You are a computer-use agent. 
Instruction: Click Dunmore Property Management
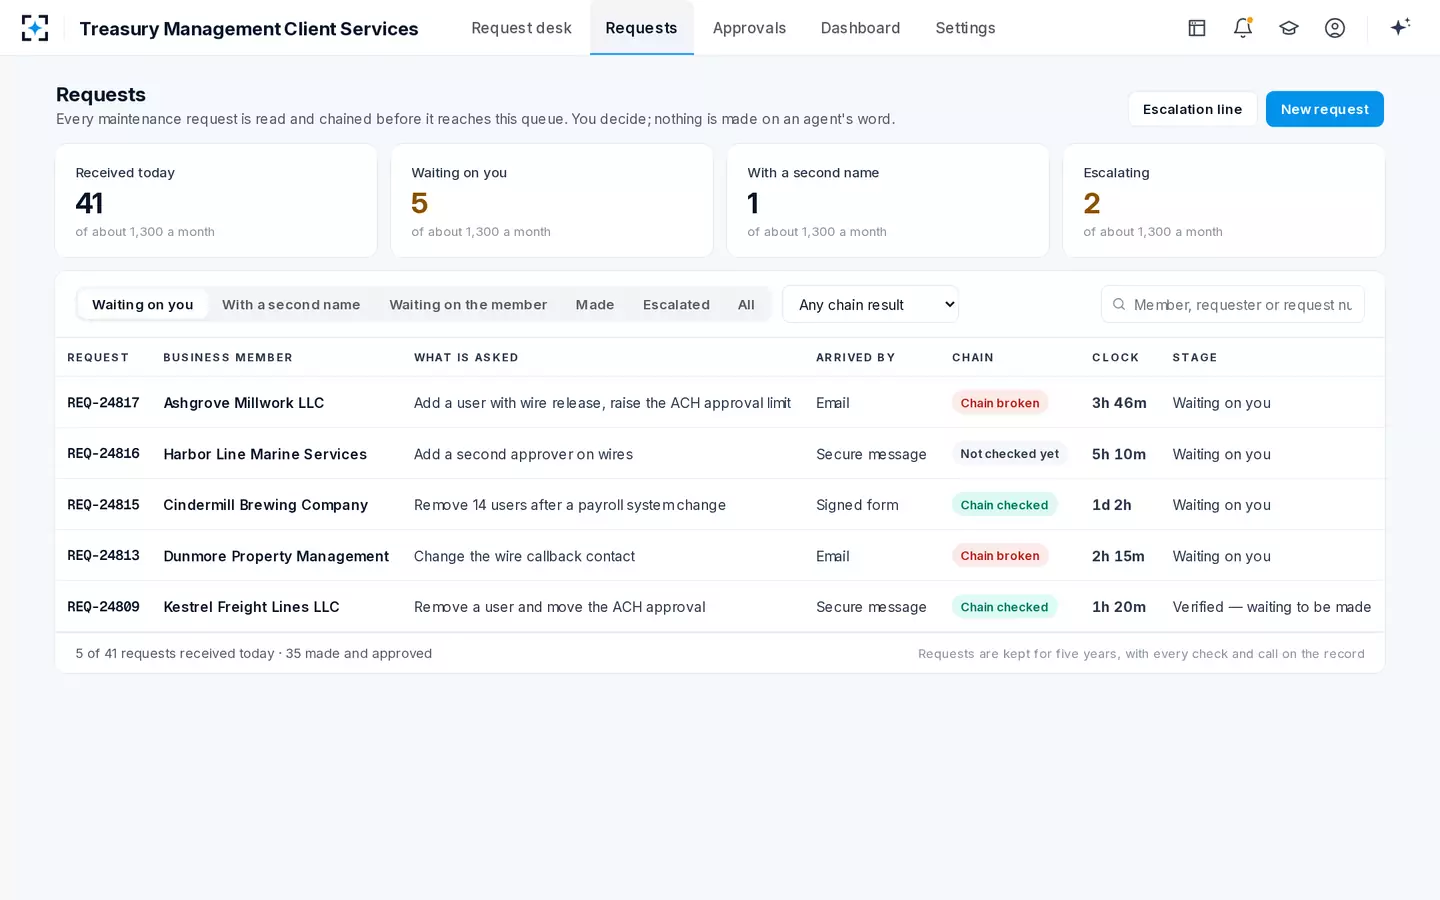click(x=276, y=556)
